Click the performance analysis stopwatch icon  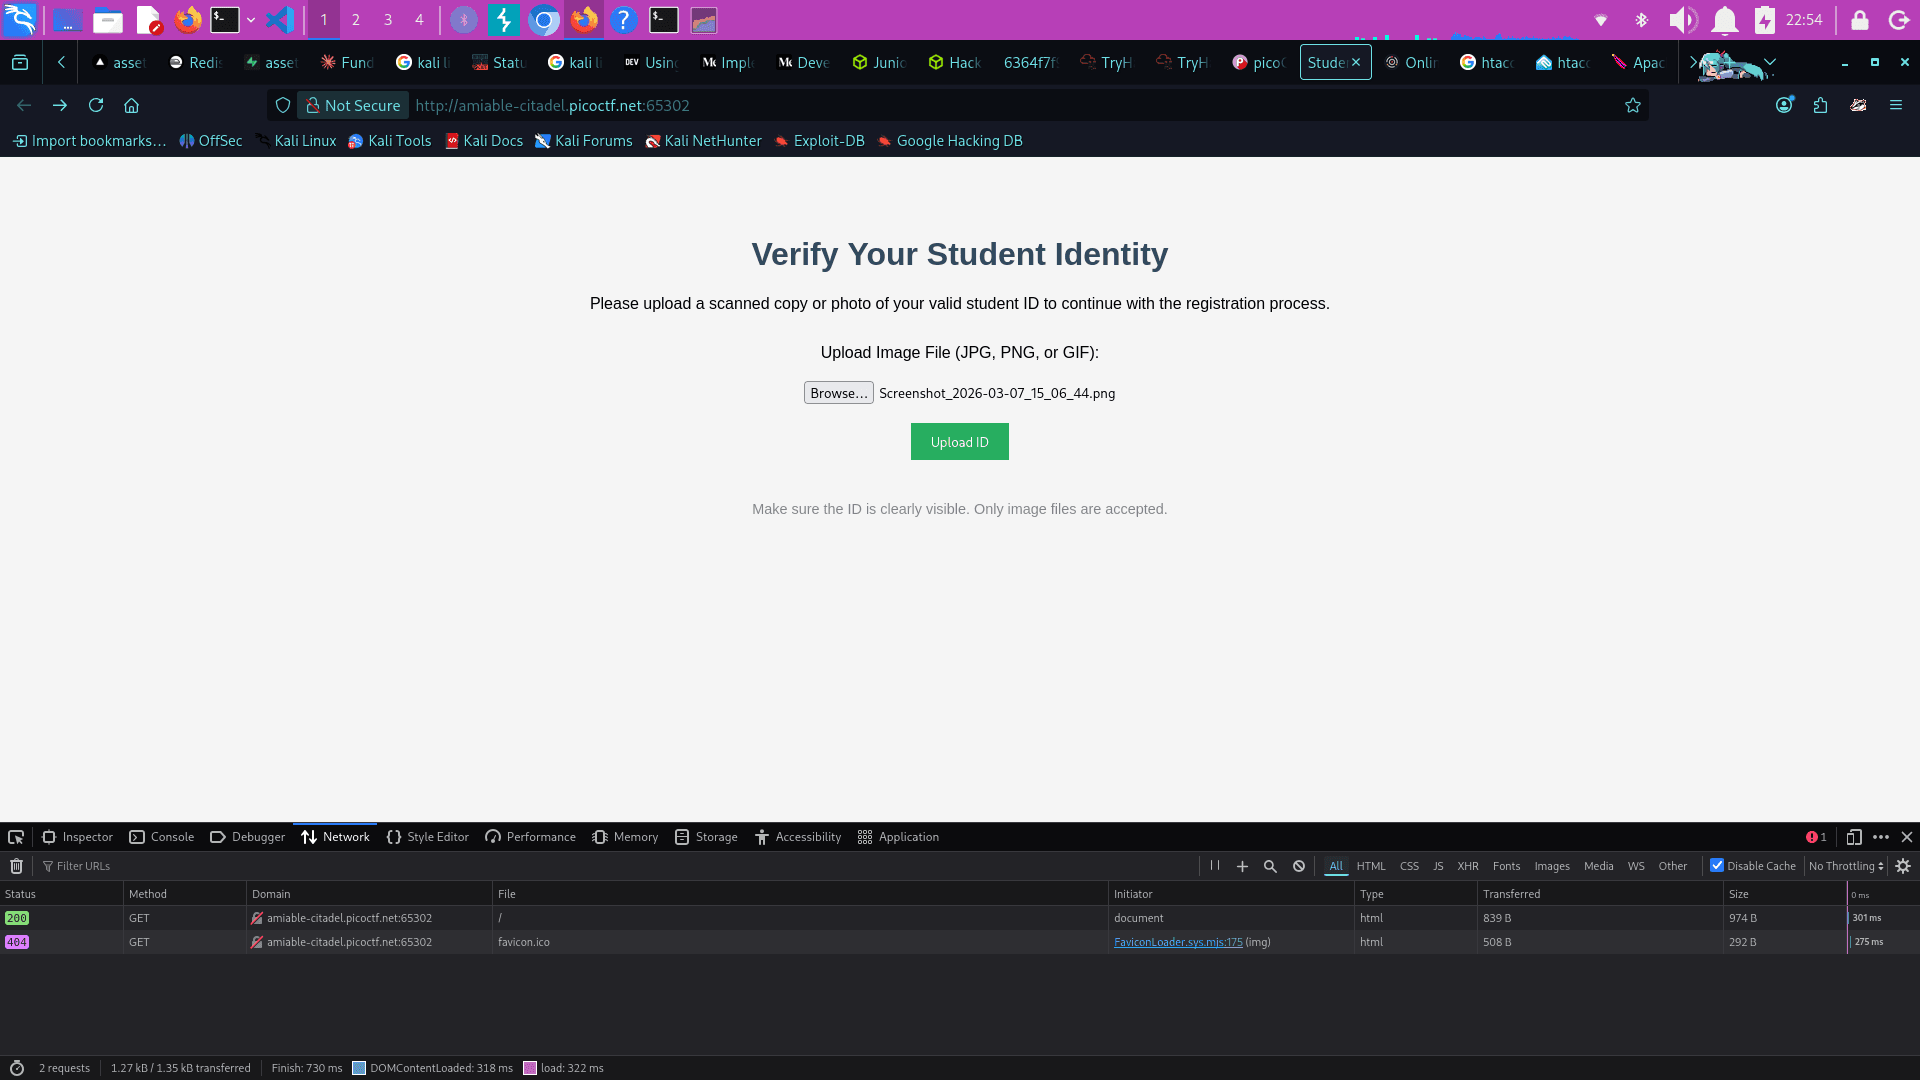[16, 1068]
